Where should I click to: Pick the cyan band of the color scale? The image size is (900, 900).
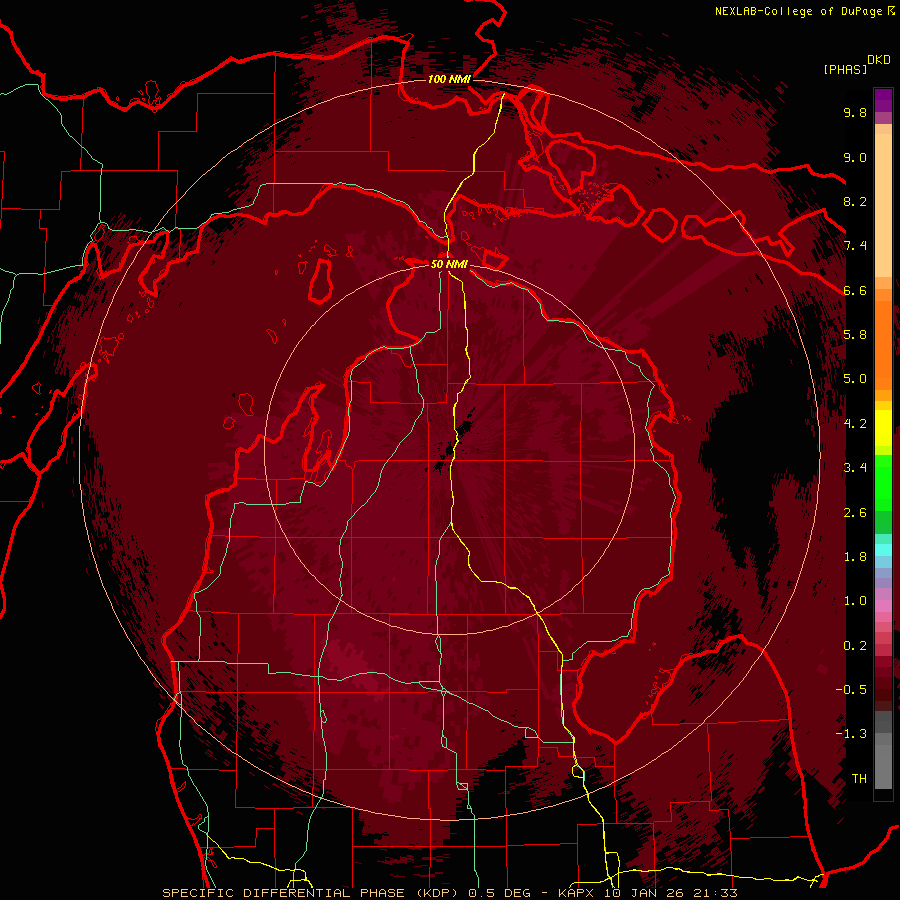click(x=883, y=549)
